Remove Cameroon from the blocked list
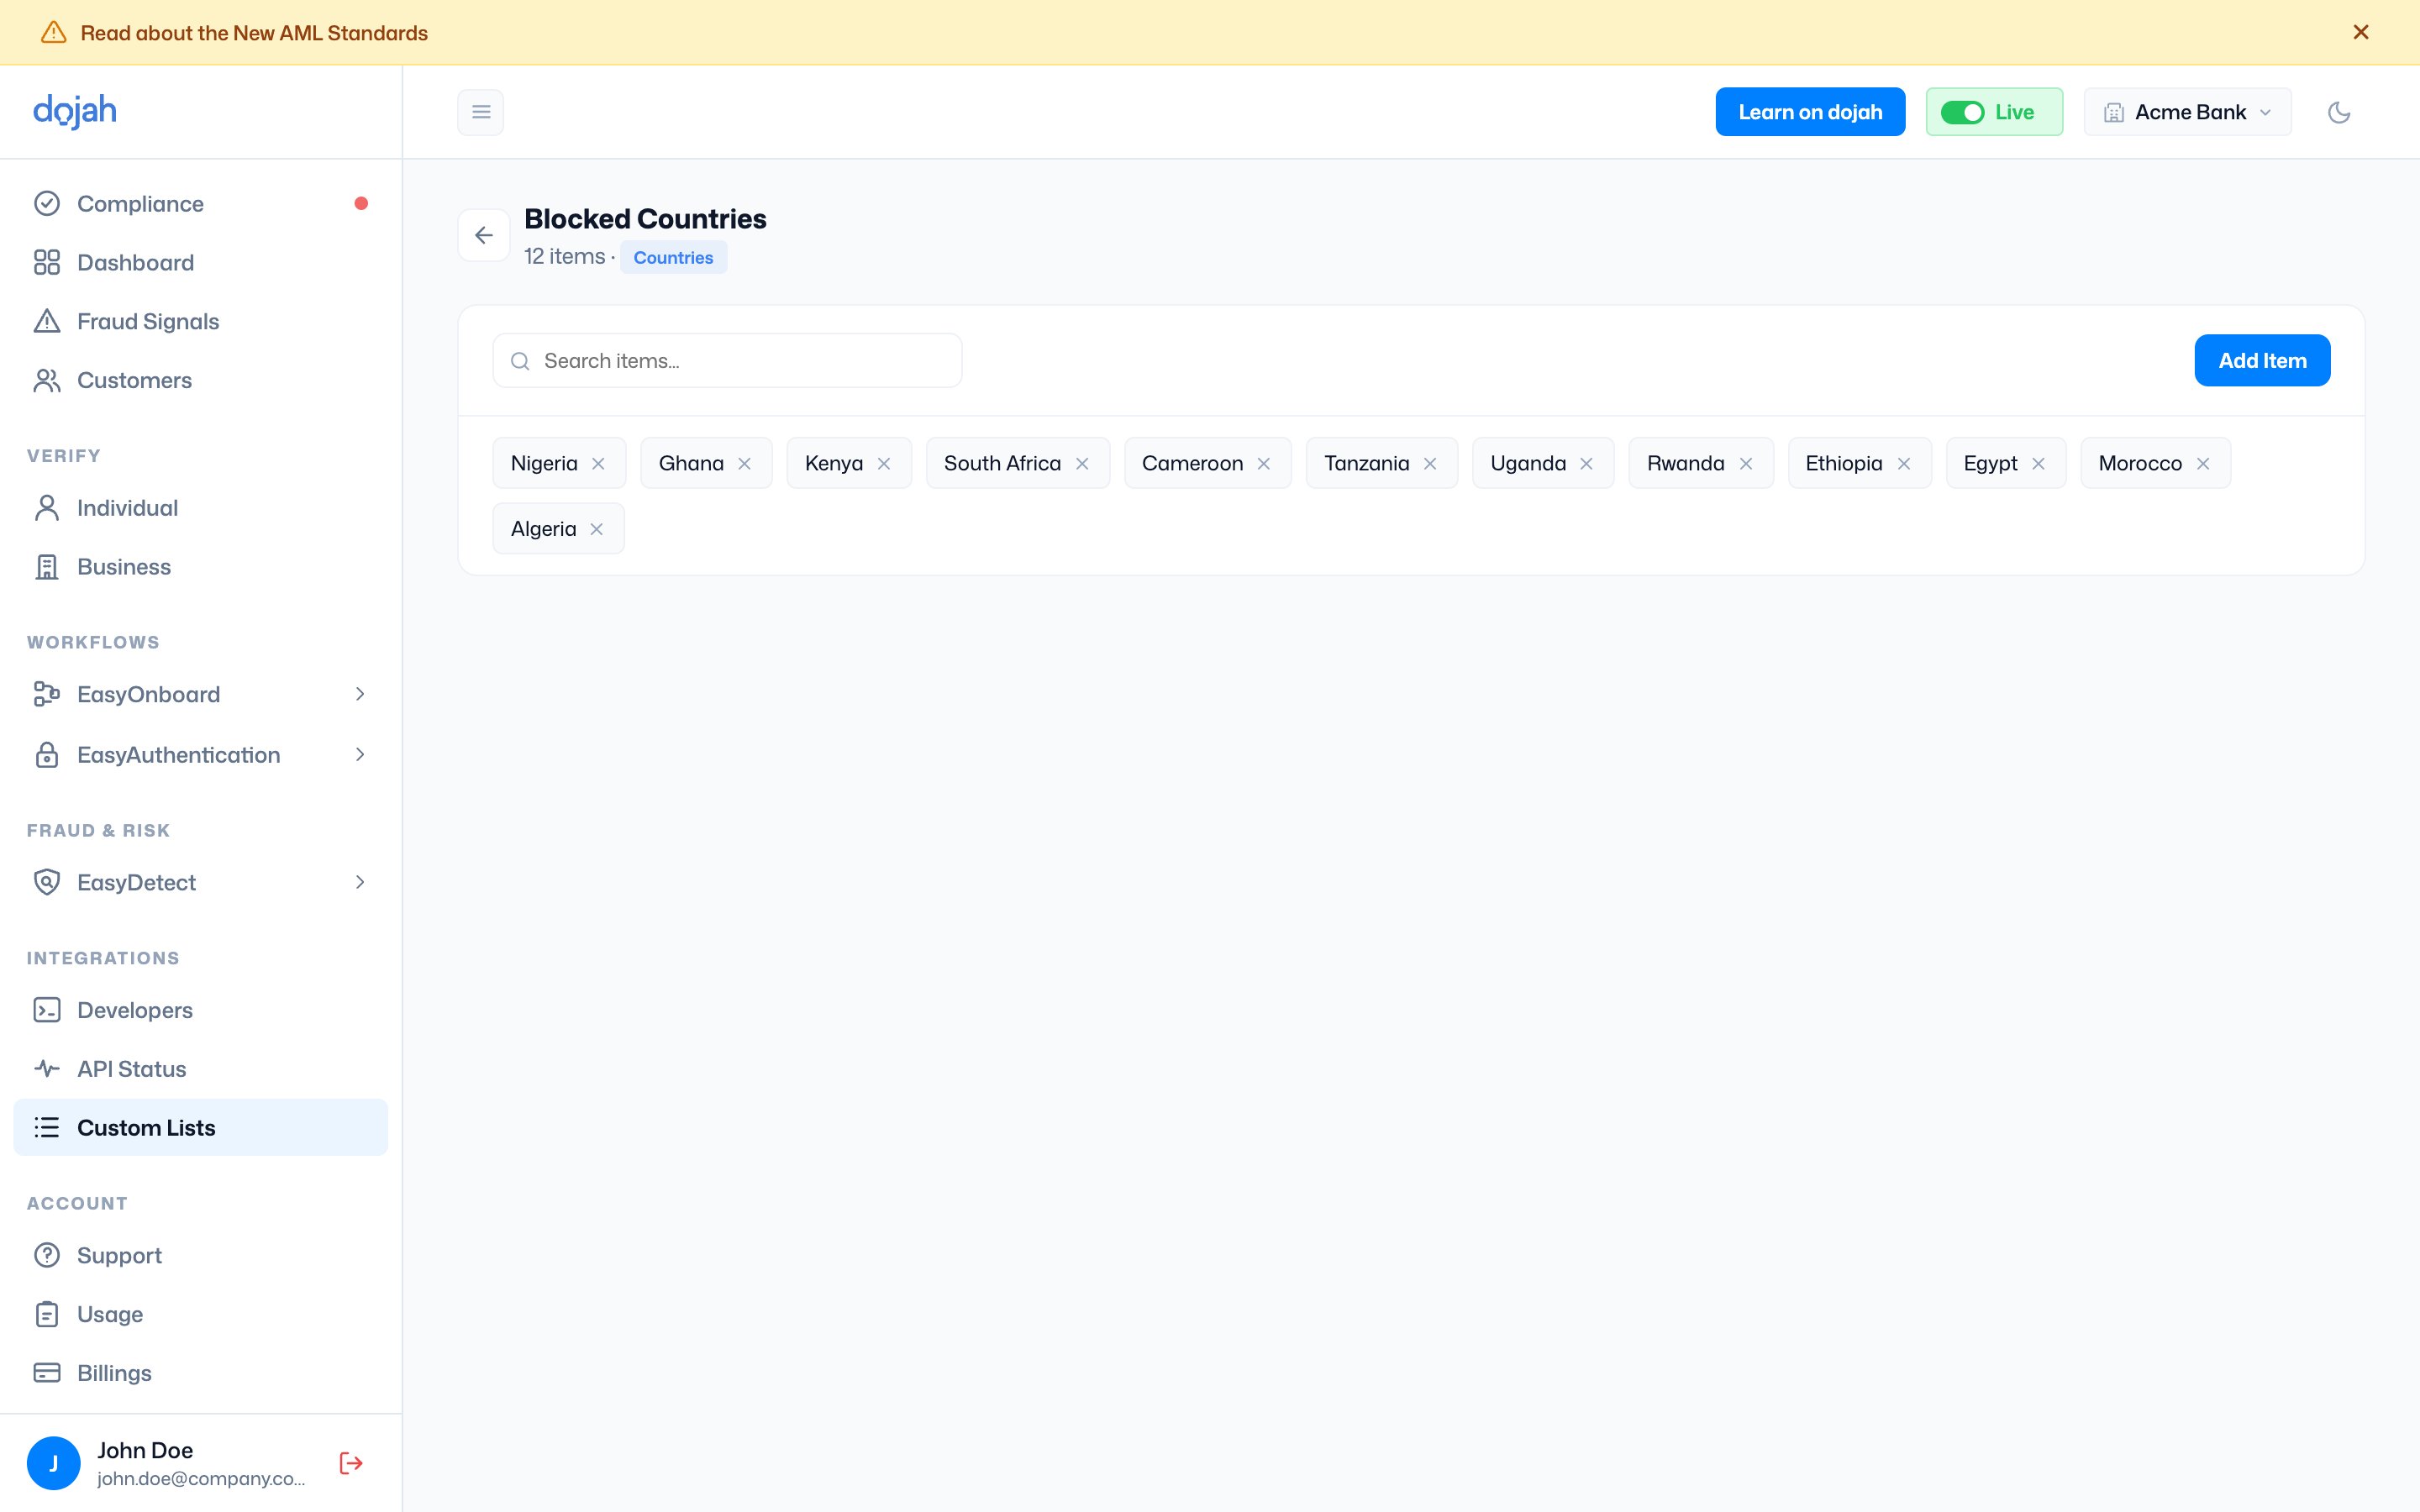2420x1512 pixels. [1264, 463]
